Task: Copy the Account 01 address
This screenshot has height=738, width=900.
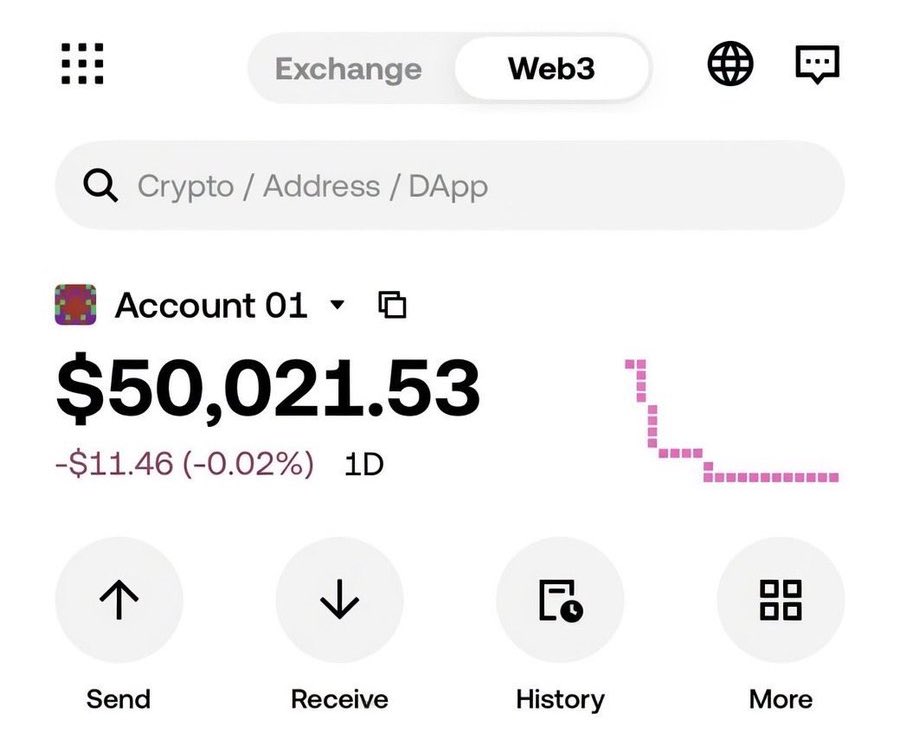Action: [393, 305]
